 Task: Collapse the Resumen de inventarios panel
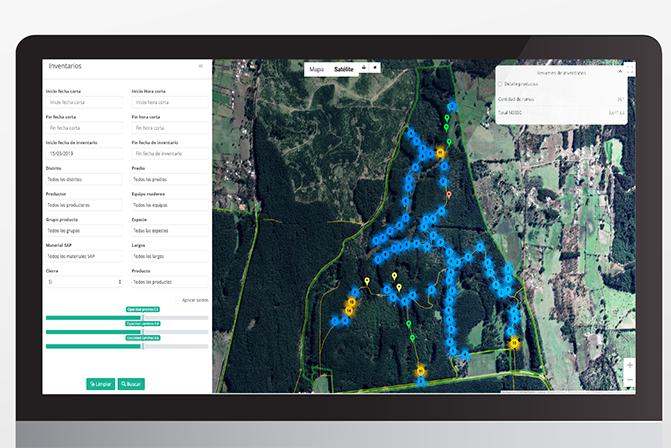click(x=619, y=72)
